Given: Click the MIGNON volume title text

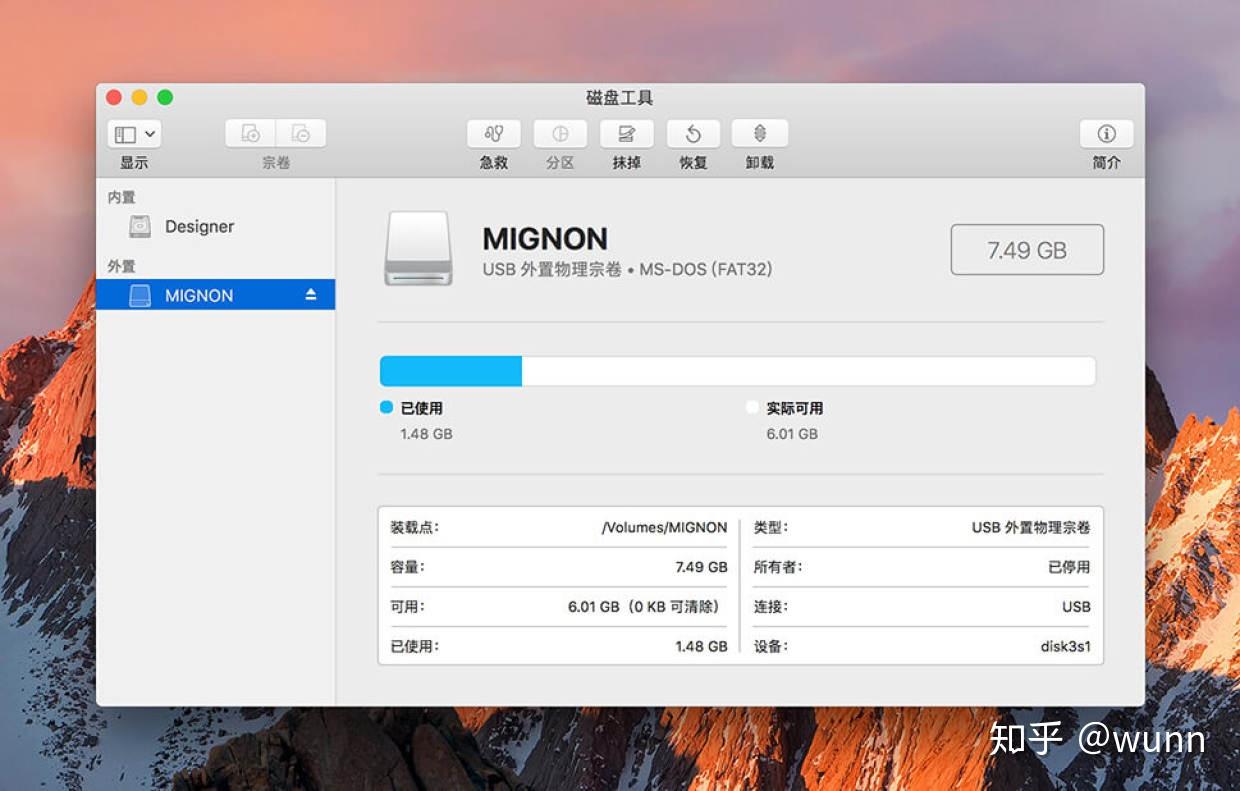Looking at the screenshot, I should point(545,238).
